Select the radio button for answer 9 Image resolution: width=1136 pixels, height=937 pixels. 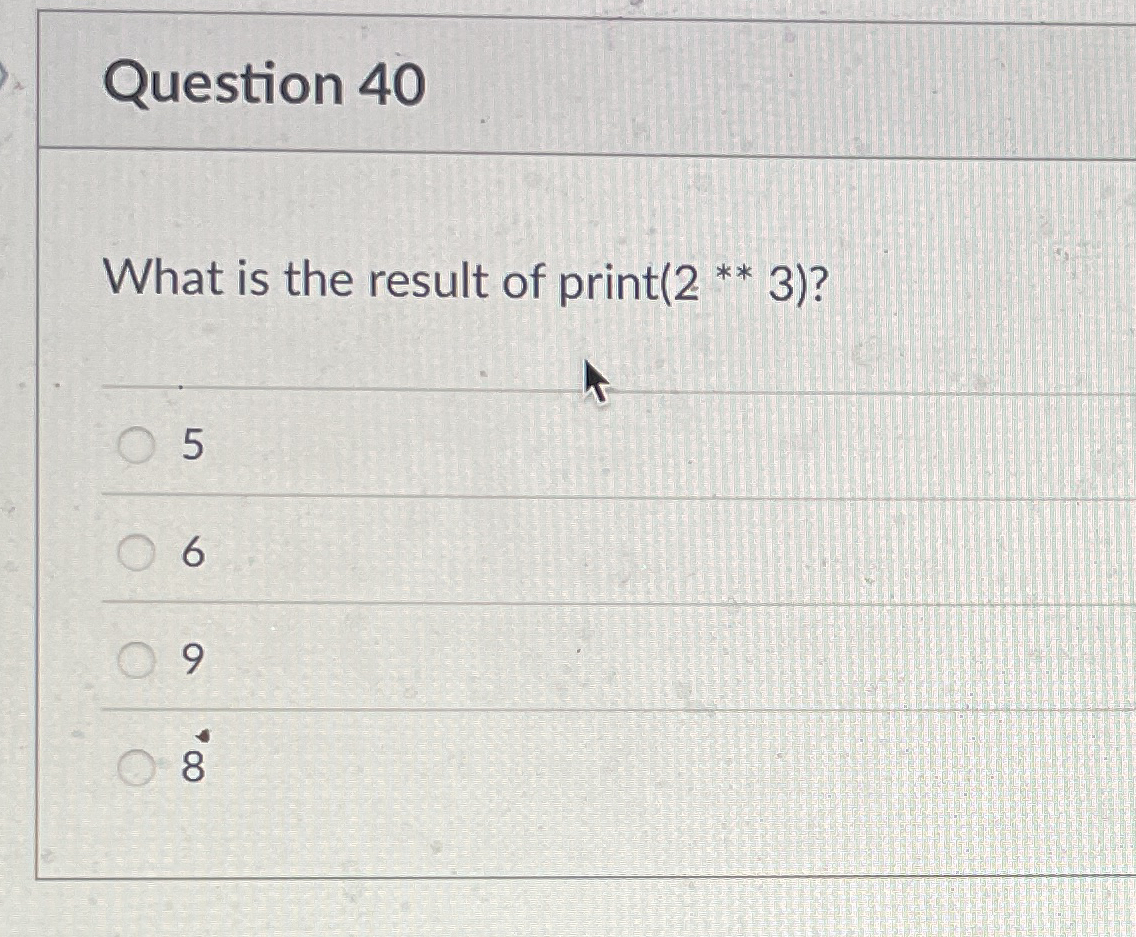pos(135,657)
